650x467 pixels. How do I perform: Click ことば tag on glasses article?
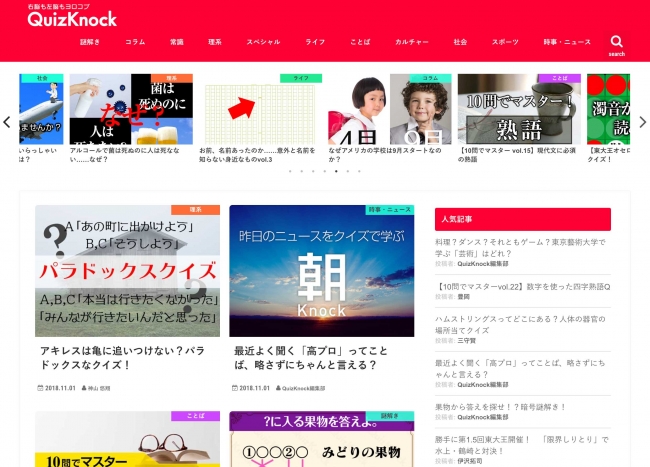195,416
